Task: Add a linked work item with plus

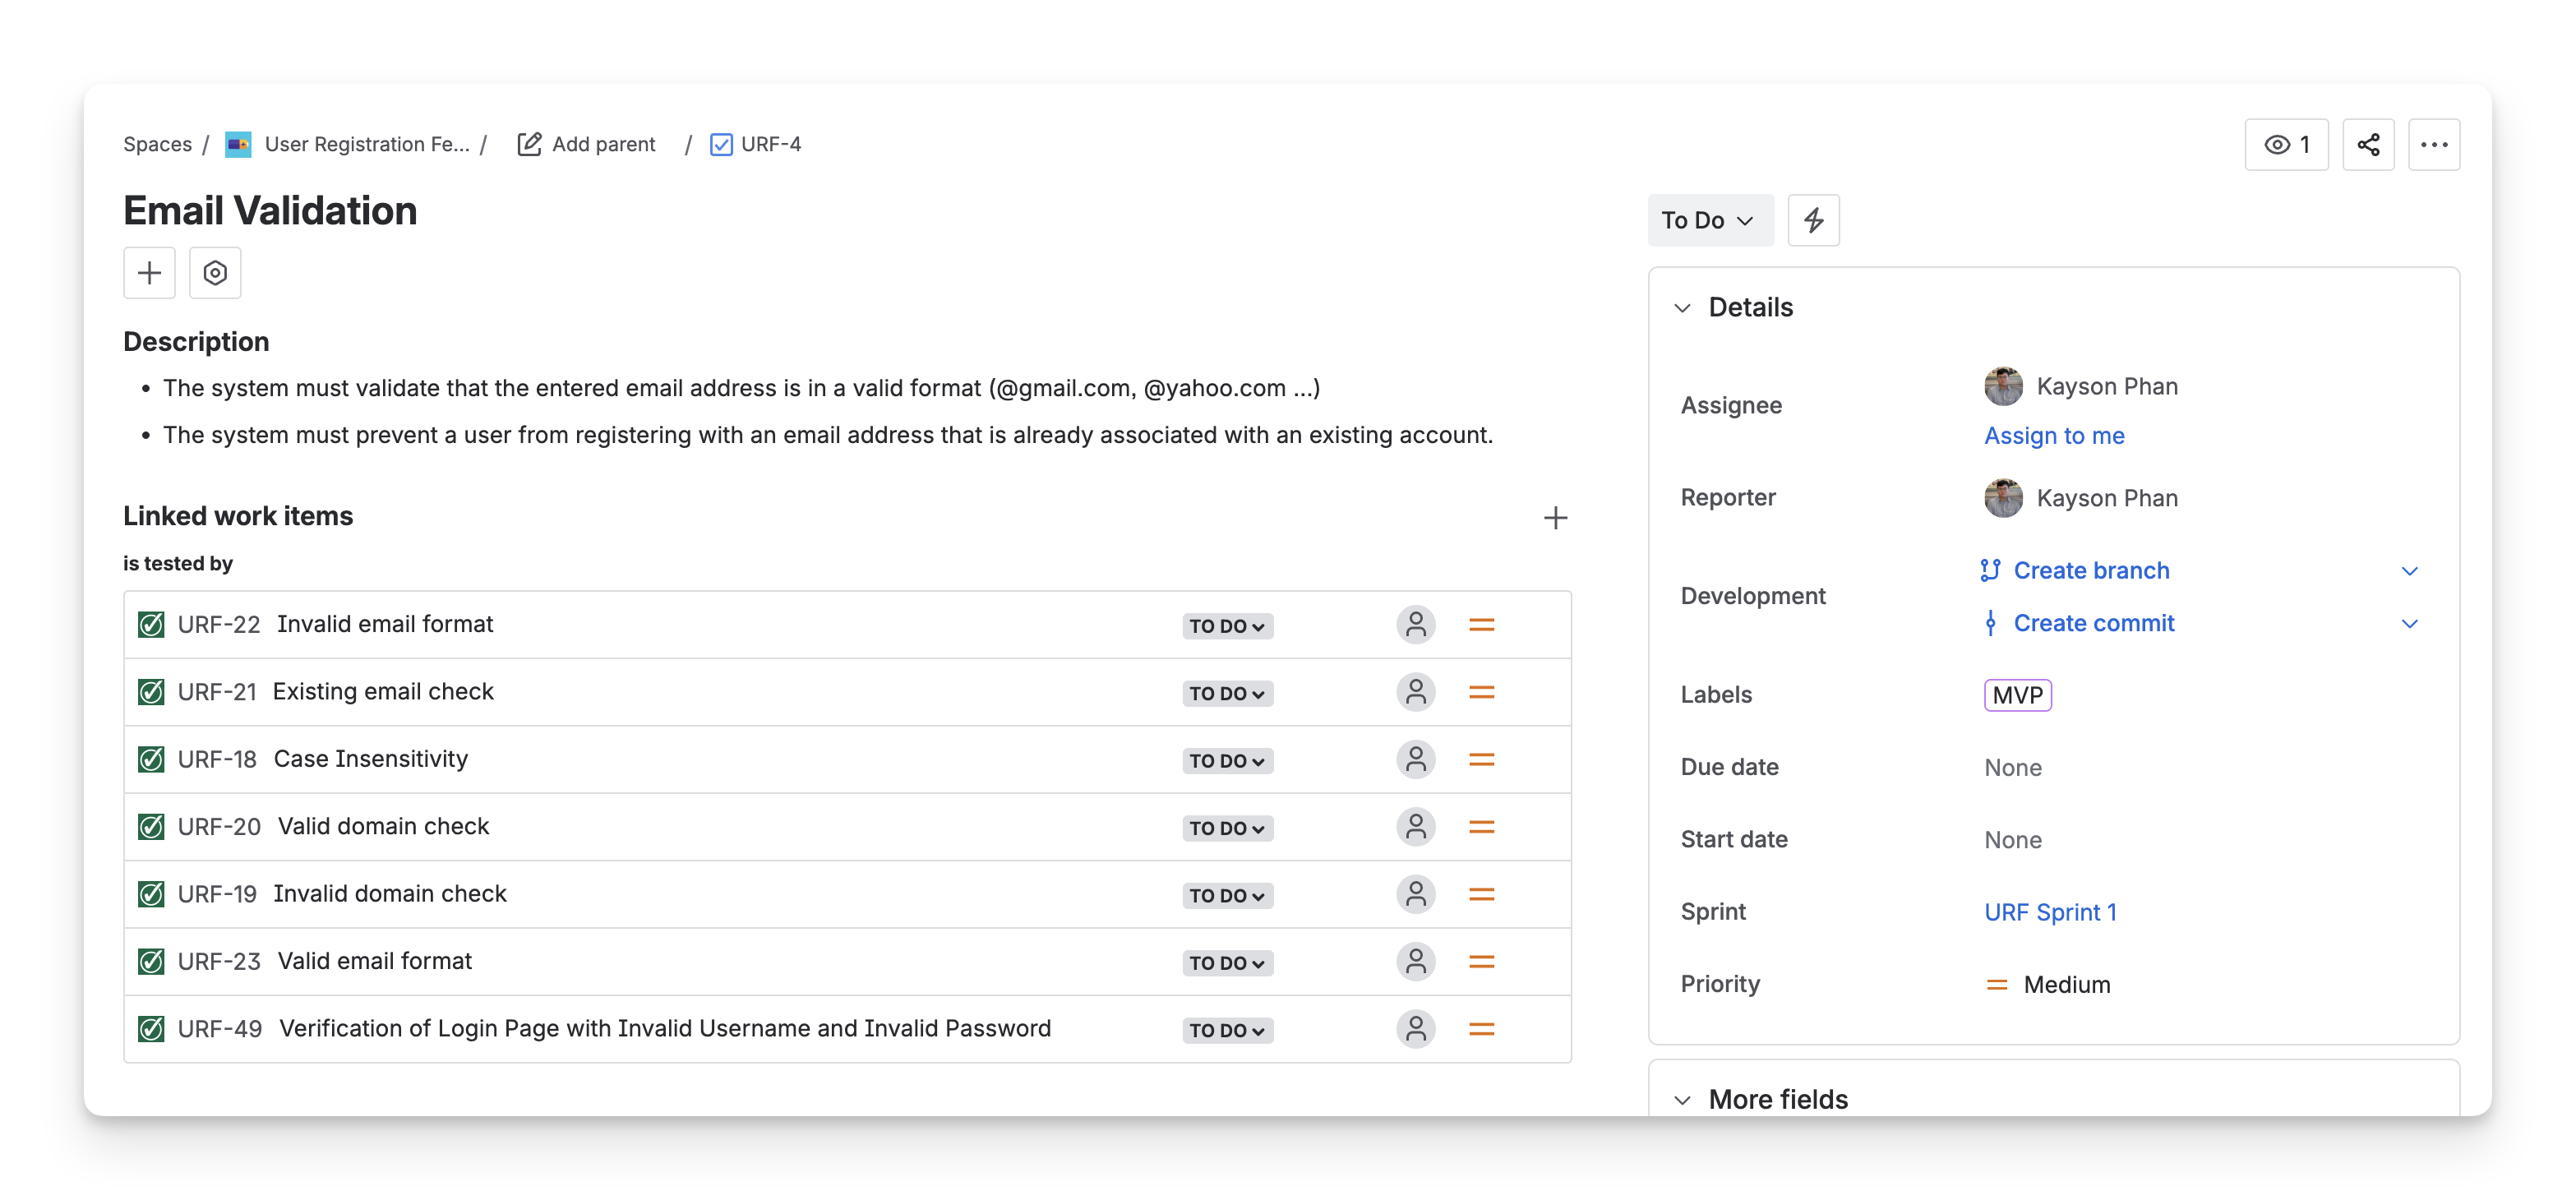Action: [1555, 518]
